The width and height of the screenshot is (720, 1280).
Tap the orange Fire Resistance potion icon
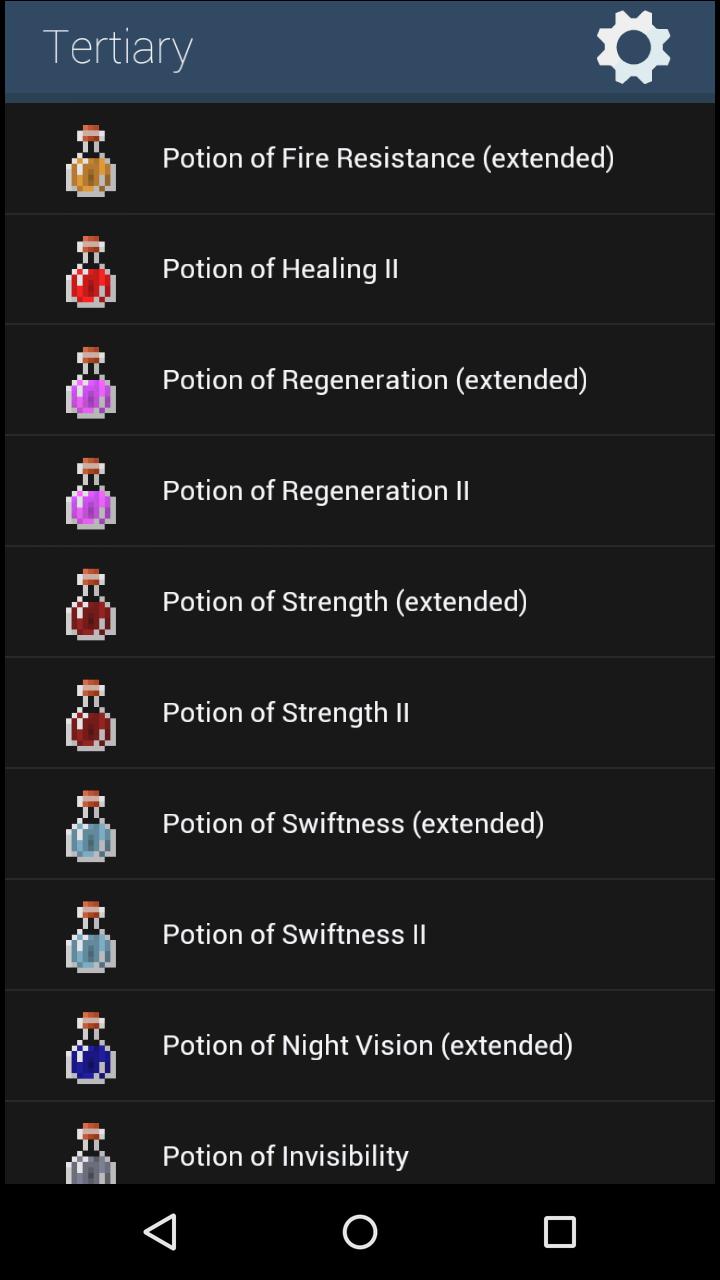(x=91, y=160)
